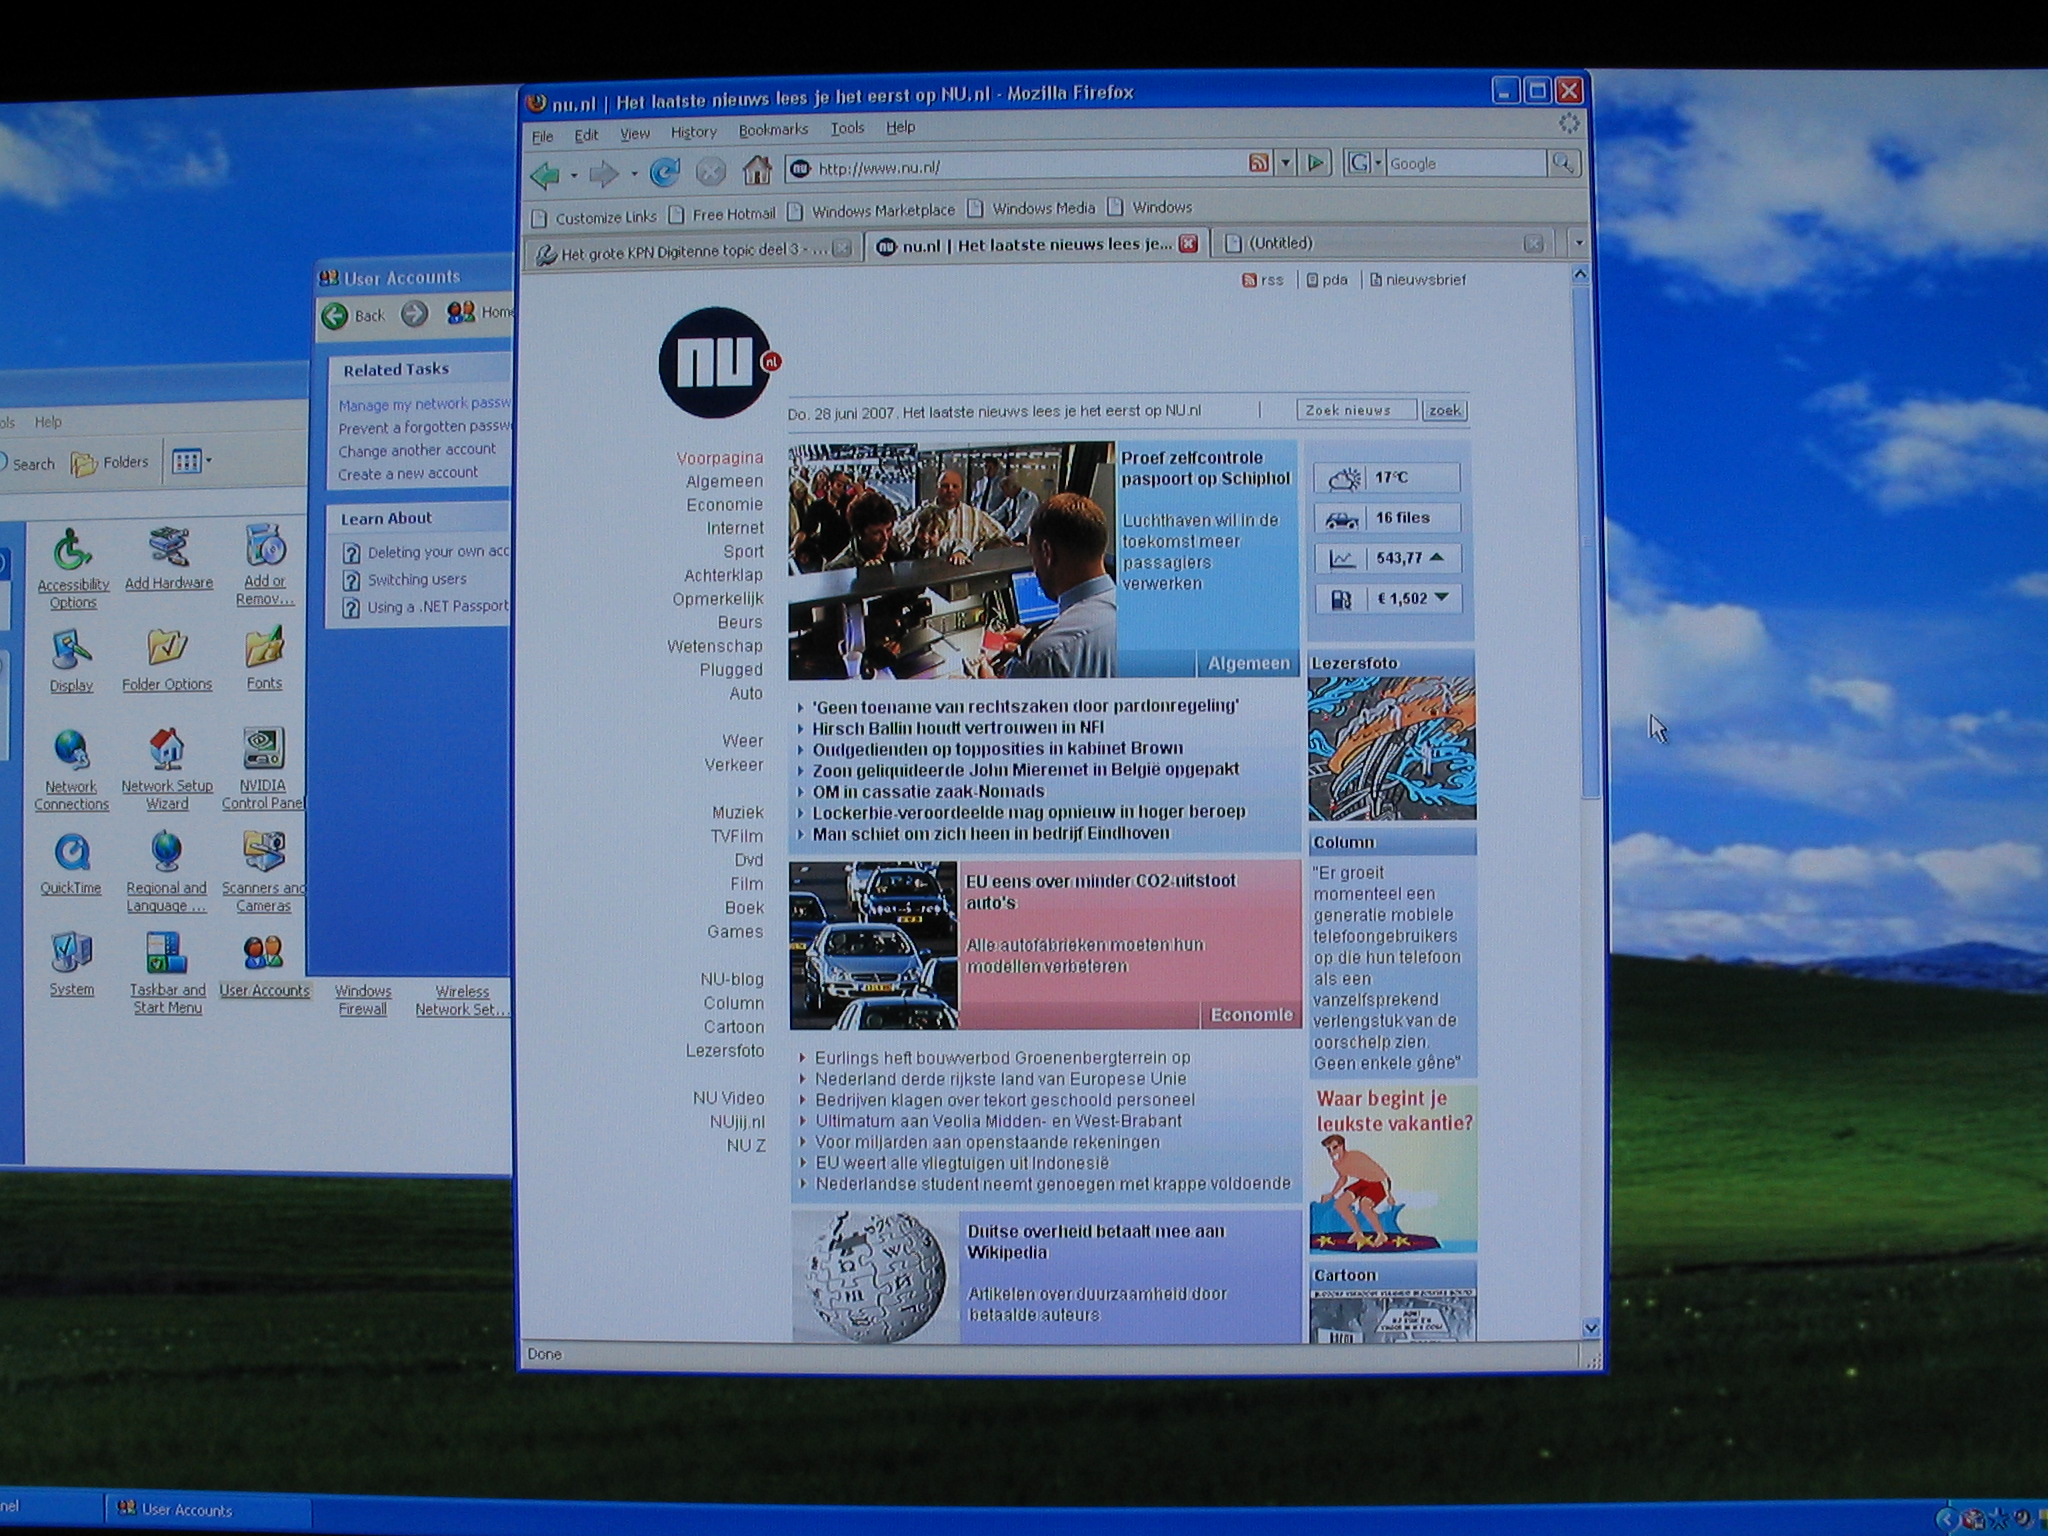This screenshot has width=2048, height=1536.
Task: Click the User Accounts taskbar button
Action: [207, 1510]
